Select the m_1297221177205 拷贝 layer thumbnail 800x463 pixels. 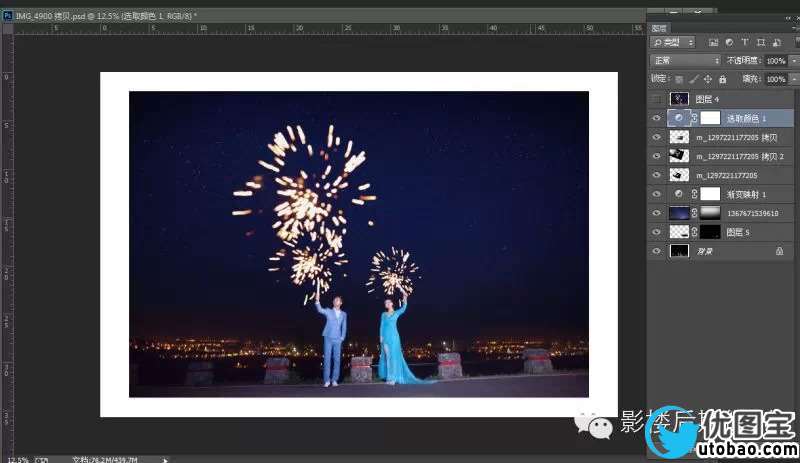pos(679,137)
